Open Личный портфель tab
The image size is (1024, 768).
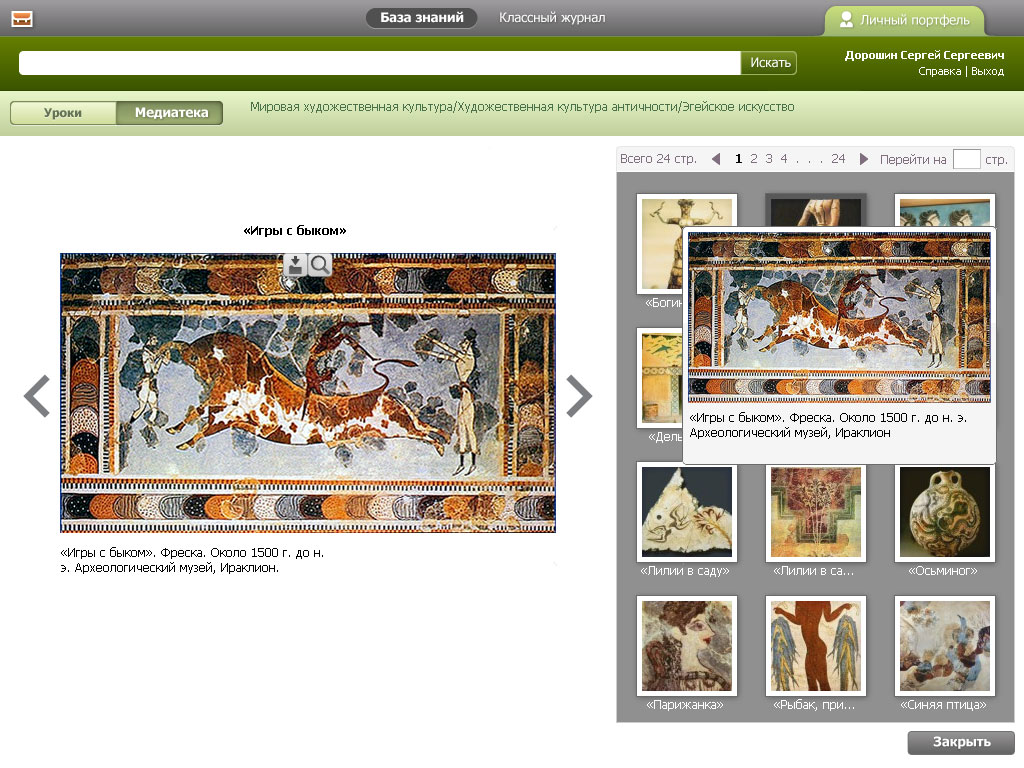(x=904, y=21)
